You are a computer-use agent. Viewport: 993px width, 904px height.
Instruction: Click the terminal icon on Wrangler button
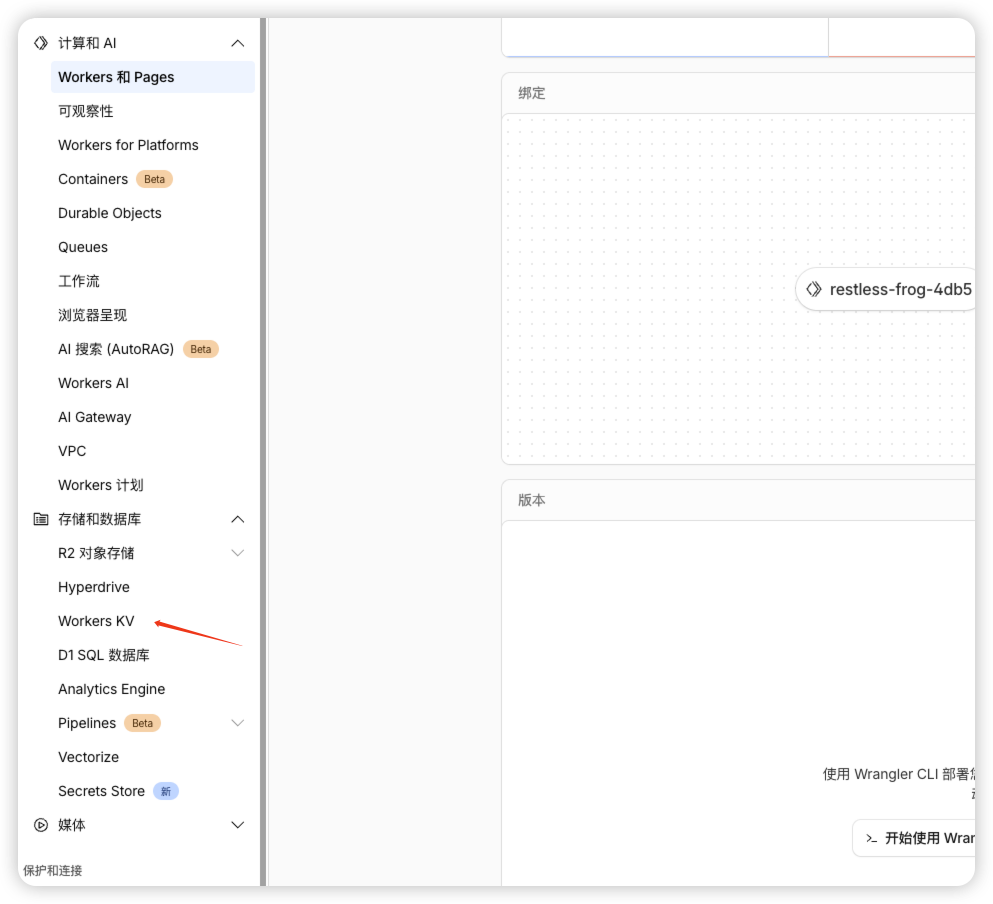point(871,838)
